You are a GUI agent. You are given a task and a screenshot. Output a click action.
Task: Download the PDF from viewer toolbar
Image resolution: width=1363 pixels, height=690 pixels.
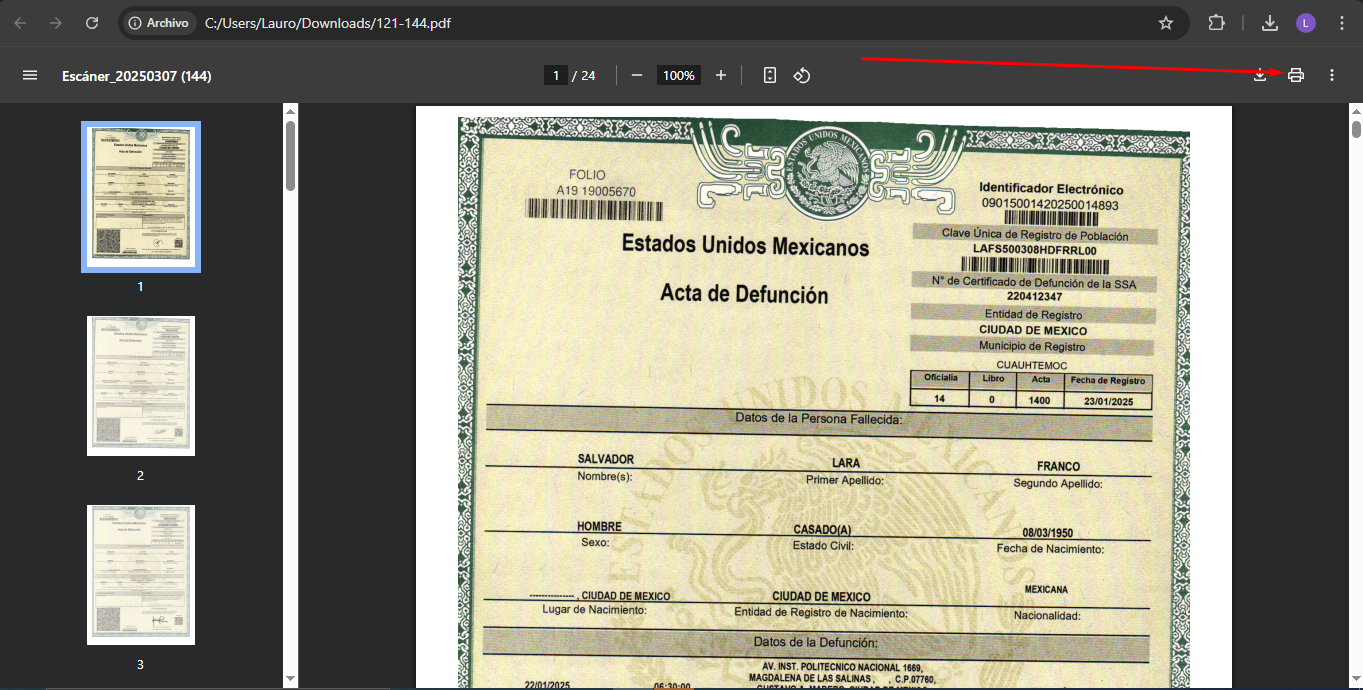point(1260,75)
